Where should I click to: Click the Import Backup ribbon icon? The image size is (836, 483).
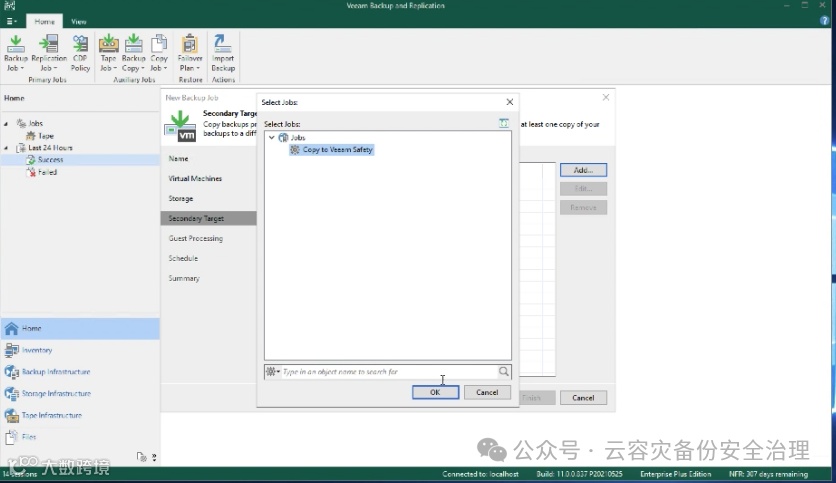(x=223, y=53)
